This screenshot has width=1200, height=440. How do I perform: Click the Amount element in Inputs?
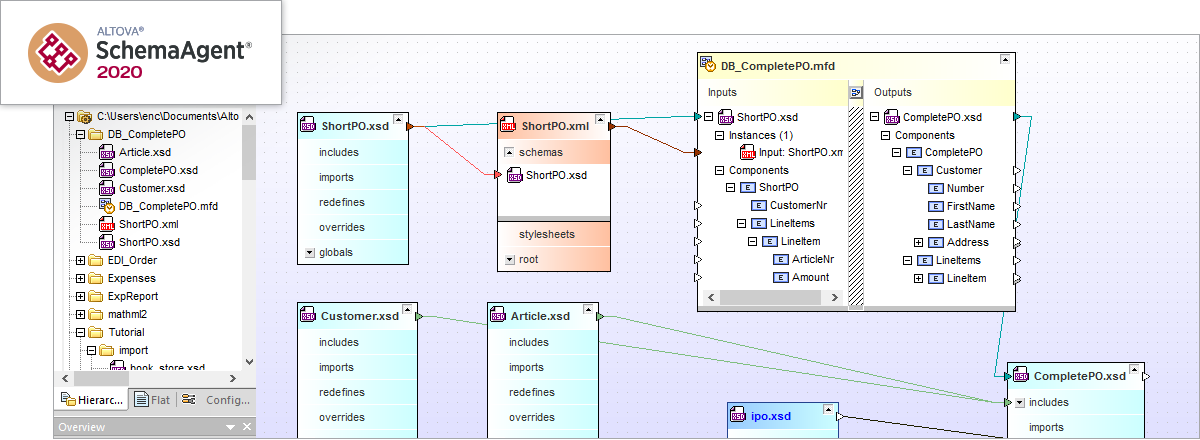pos(801,278)
